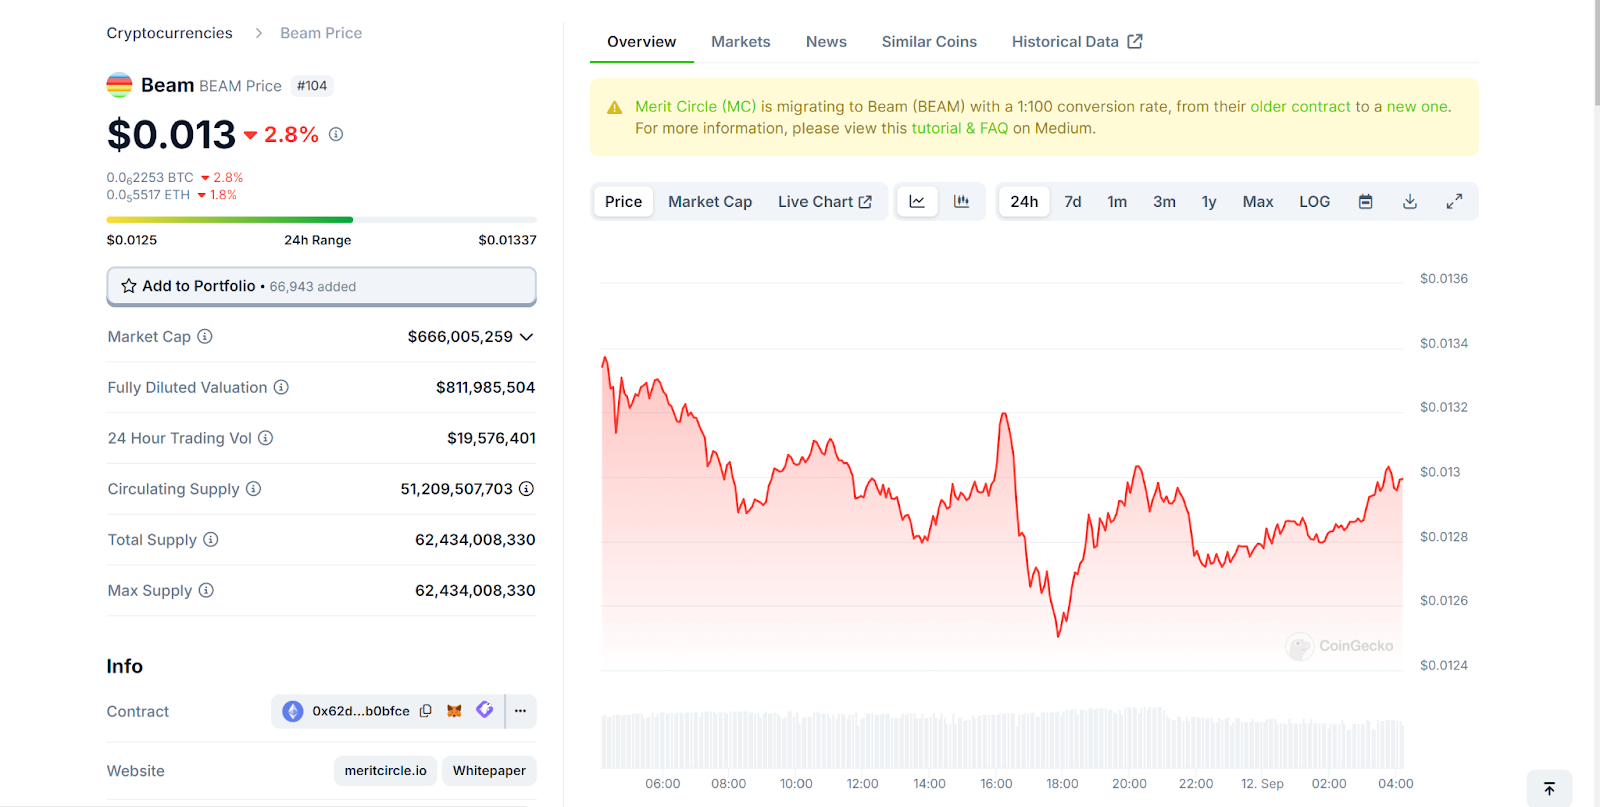Click the Market Cap info icon
Screen dimensions: 1600x807
pyautogui.click(x=205, y=336)
